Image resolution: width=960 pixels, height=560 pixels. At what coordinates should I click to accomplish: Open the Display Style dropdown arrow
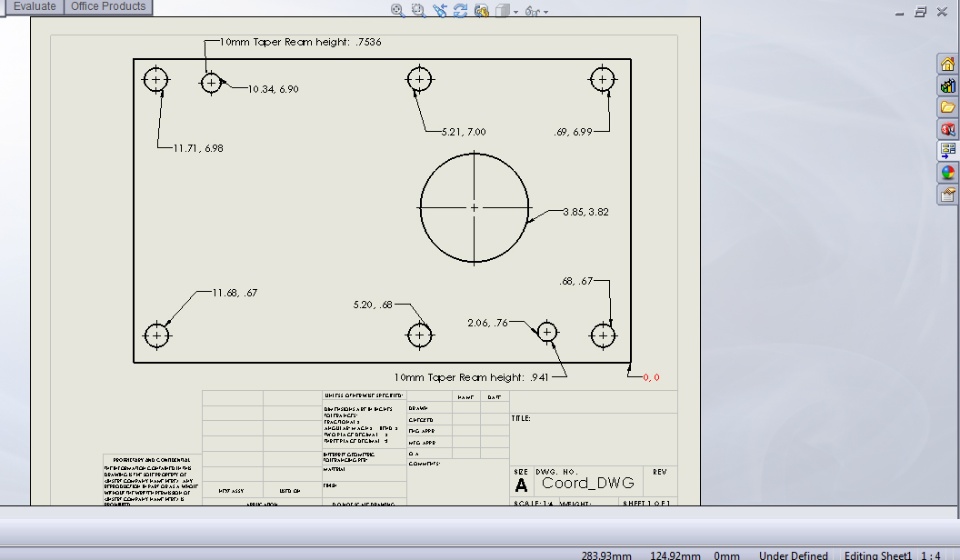pyautogui.click(x=516, y=12)
